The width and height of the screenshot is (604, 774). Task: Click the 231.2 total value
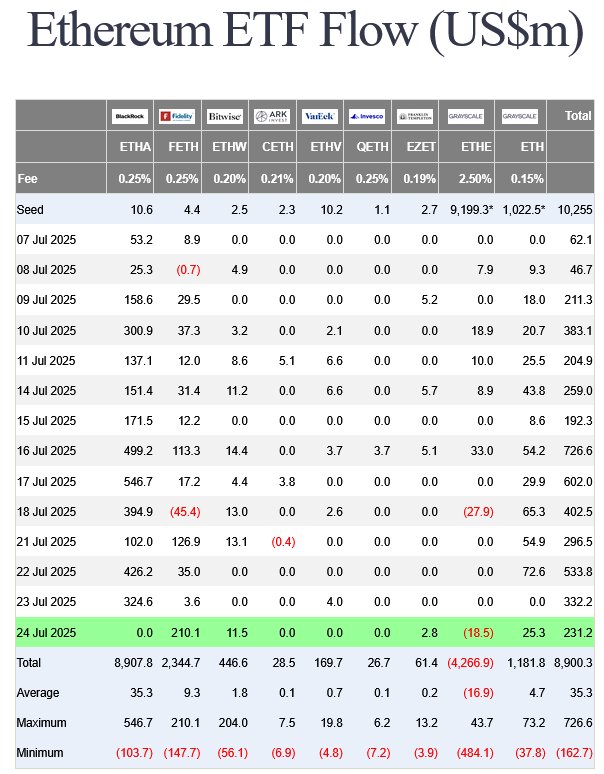pos(578,633)
